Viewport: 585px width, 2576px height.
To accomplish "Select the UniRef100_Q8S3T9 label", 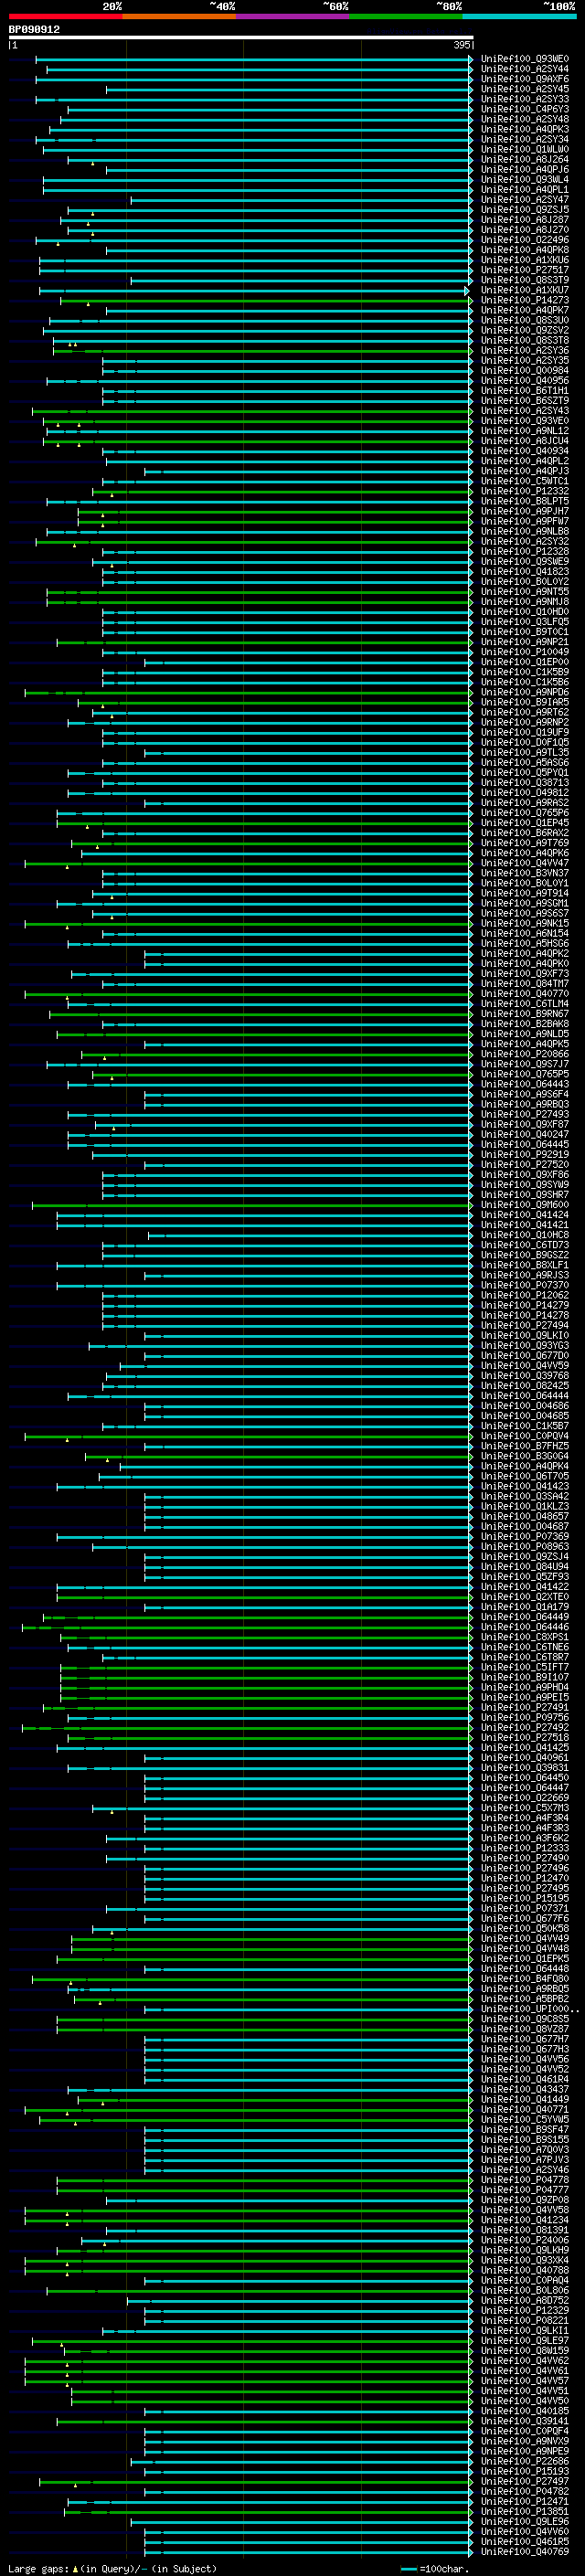I will point(524,280).
